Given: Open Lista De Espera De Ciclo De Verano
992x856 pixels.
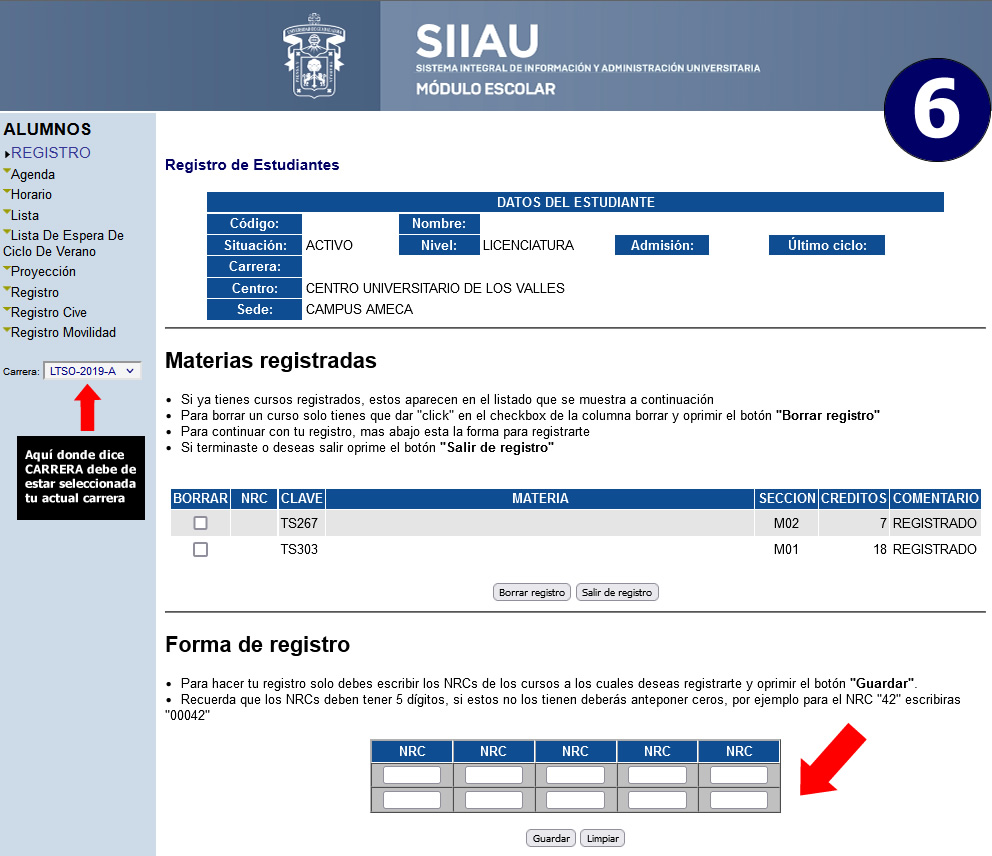Looking at the screenshot, I should 63,244.
